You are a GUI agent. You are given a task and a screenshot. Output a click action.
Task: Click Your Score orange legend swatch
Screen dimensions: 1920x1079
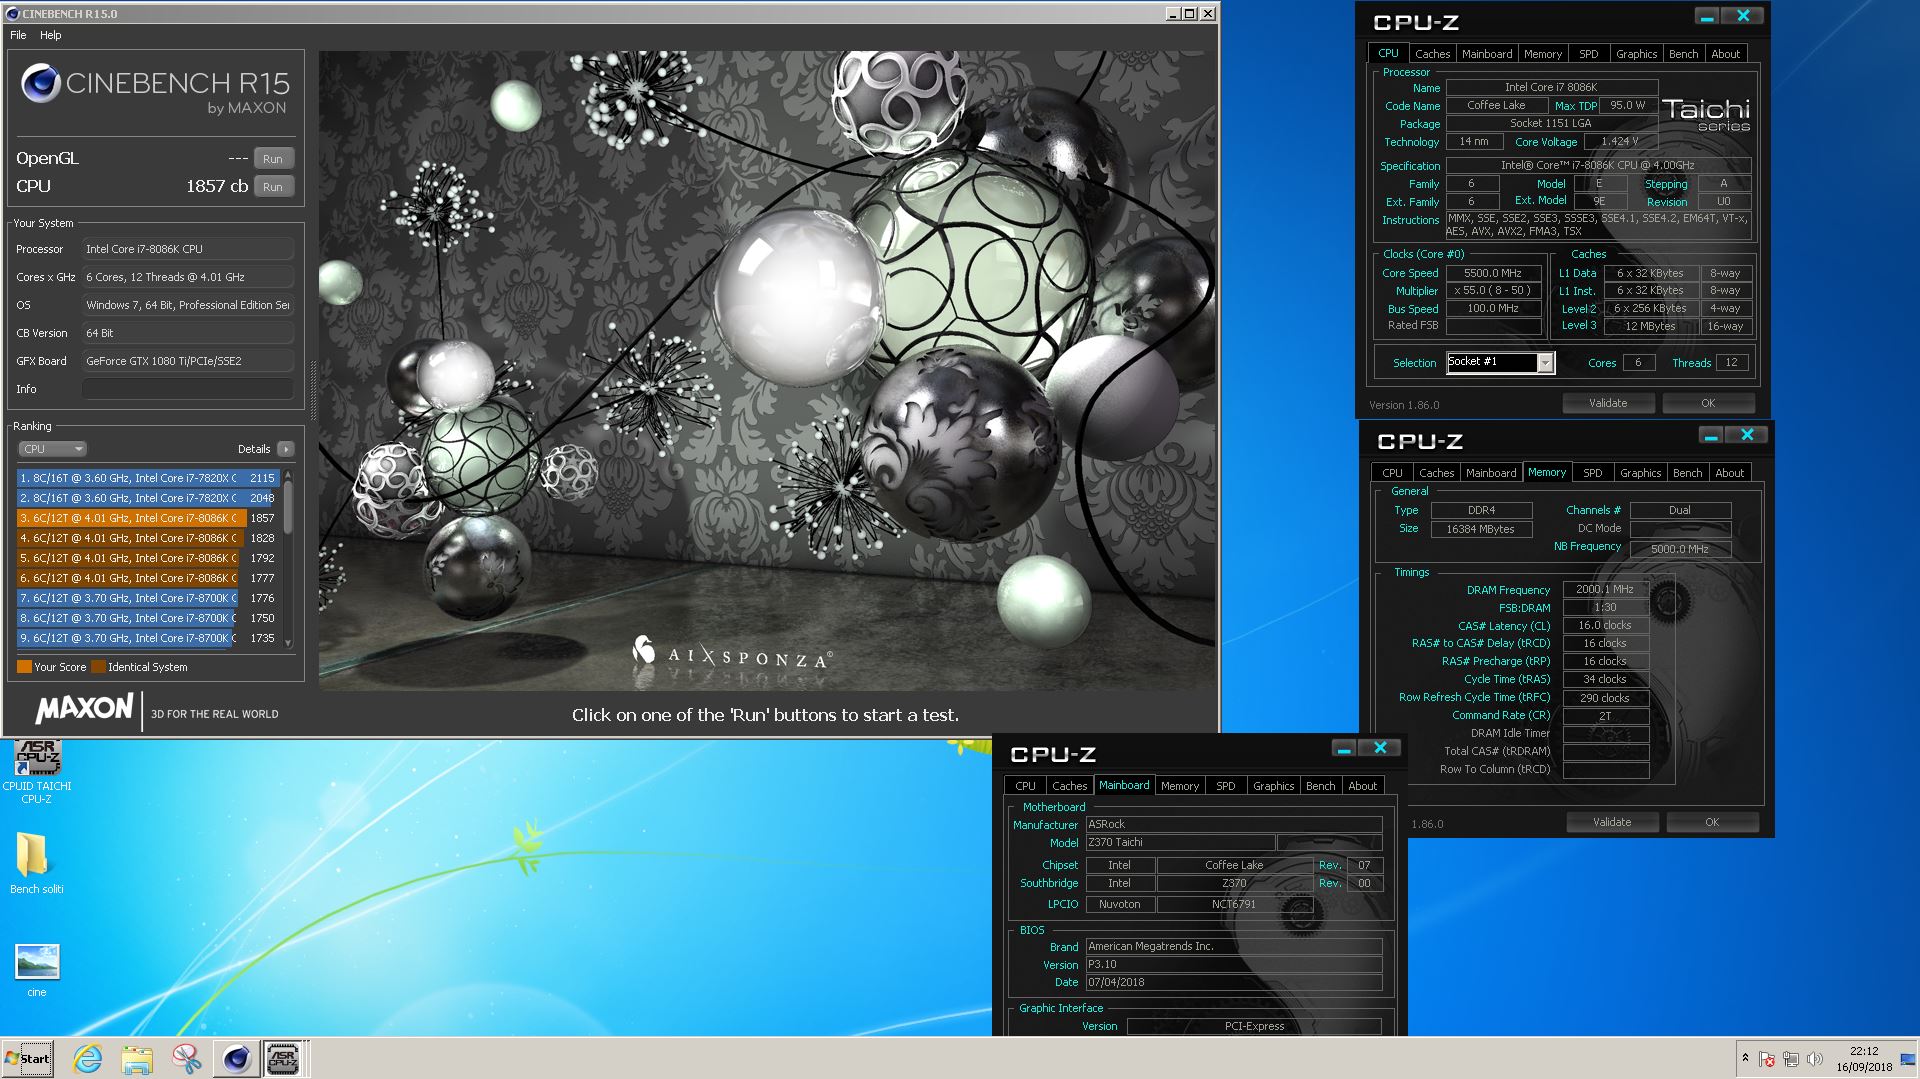[x=24, y=667]
